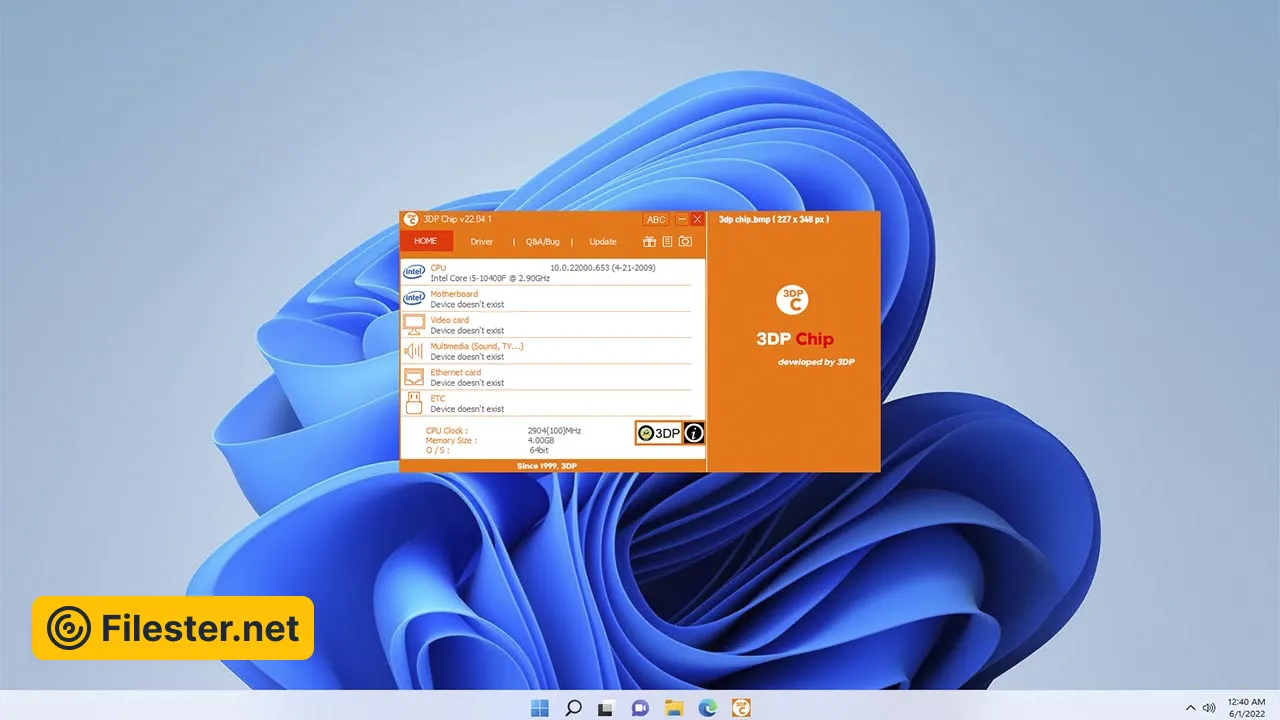Screen dimensions: 1280x720
Task: Click the taskbar volume speaker icon
Action: click(1209, 708)
